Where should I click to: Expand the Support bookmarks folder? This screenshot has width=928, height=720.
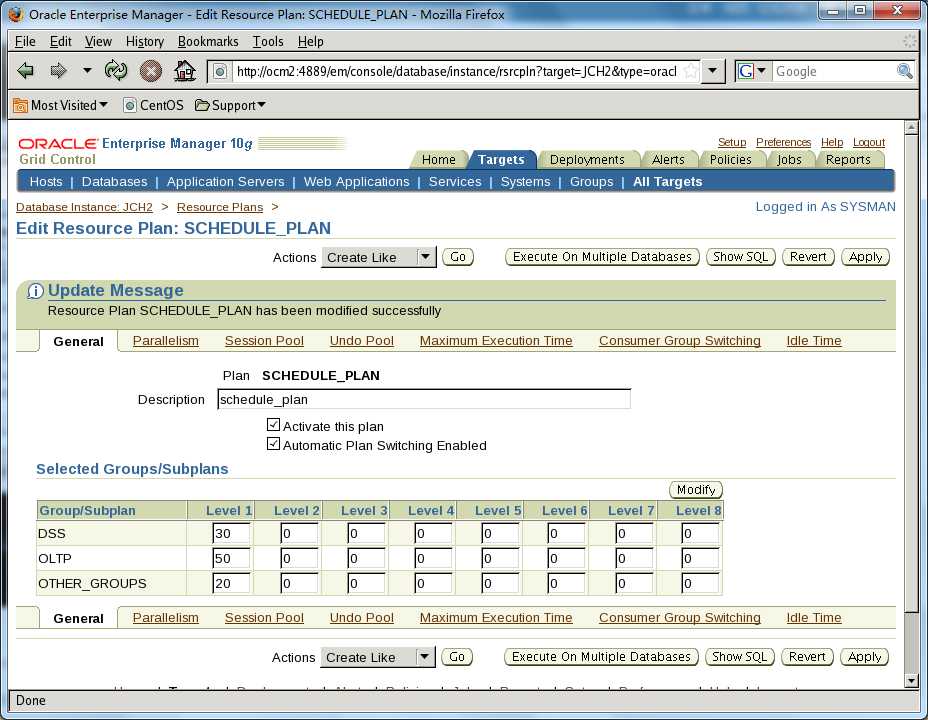click(230, 105)
